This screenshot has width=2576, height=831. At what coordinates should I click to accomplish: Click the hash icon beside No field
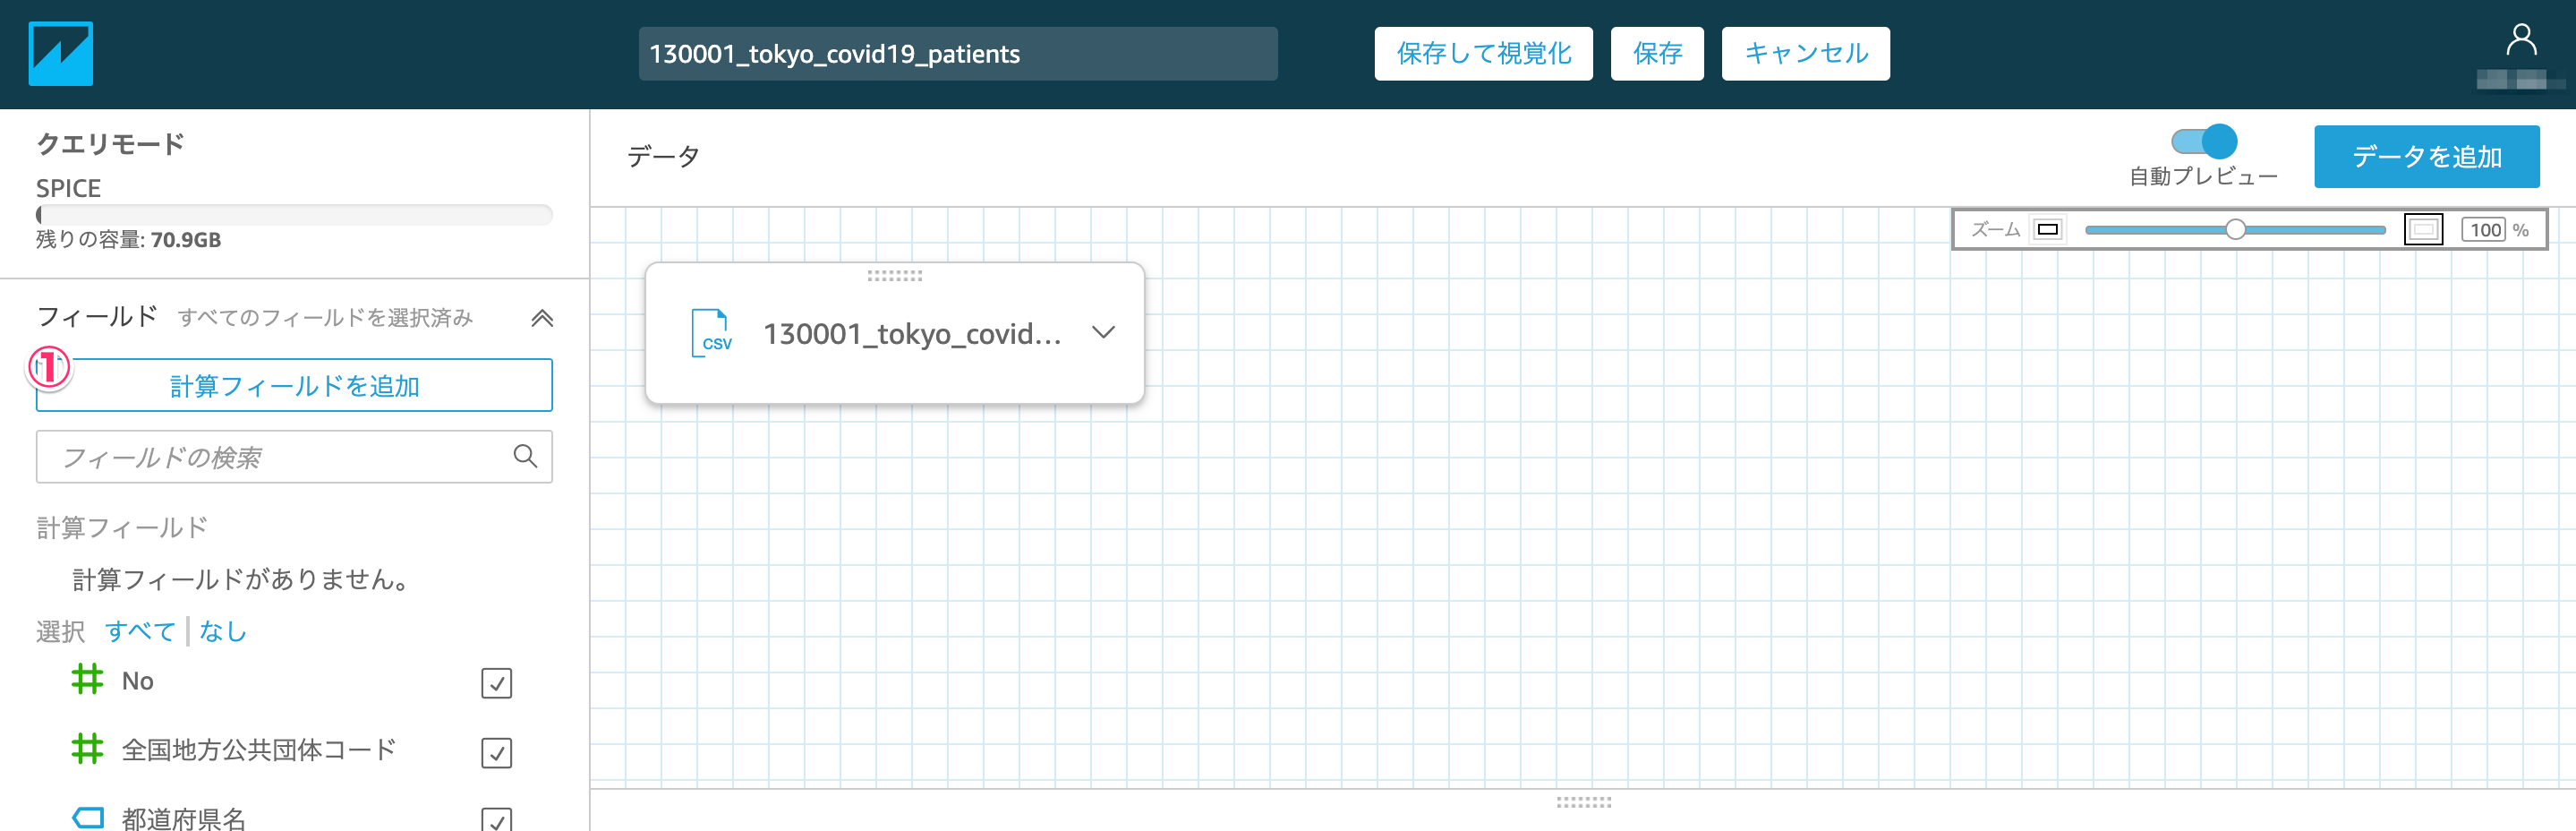coord(87,681)
